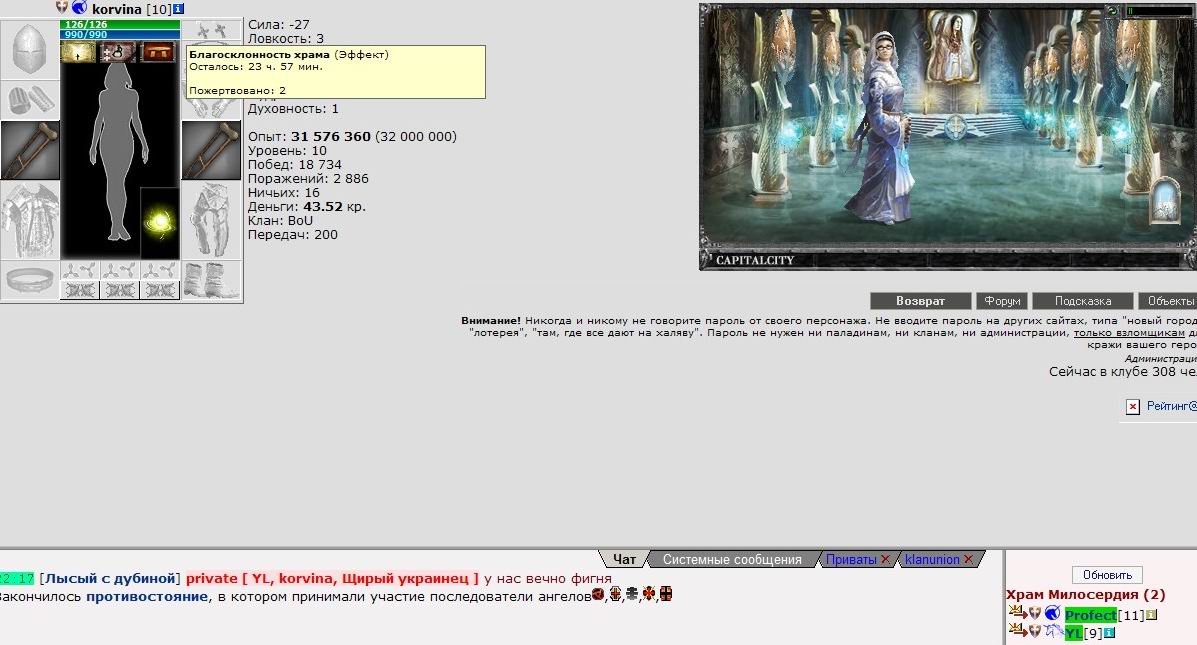
Task: Open the Приваты tab
Action: coord(851,560)
